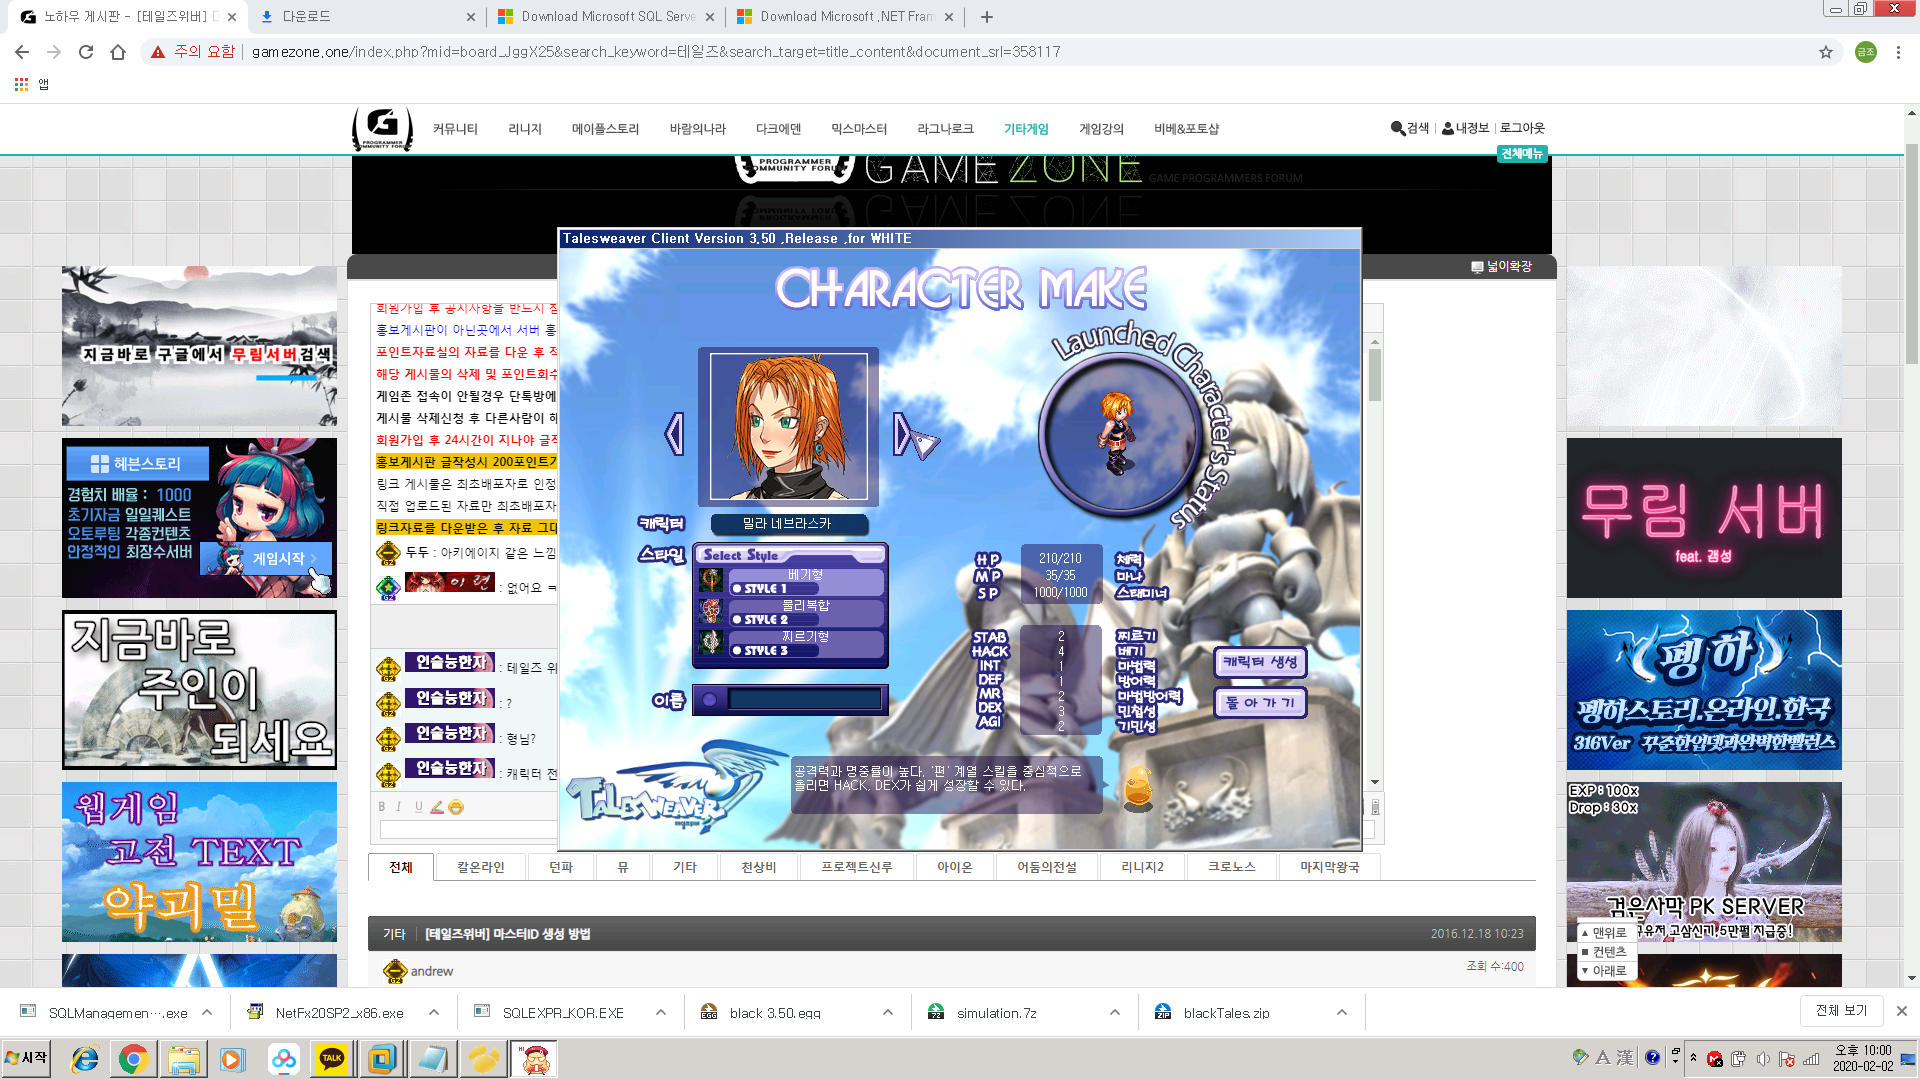Image resolution: width=1920 pixels, height=1080 pixels.
Task: Expand the simulation.7z download menu
Action: tap(1115, 1012)
